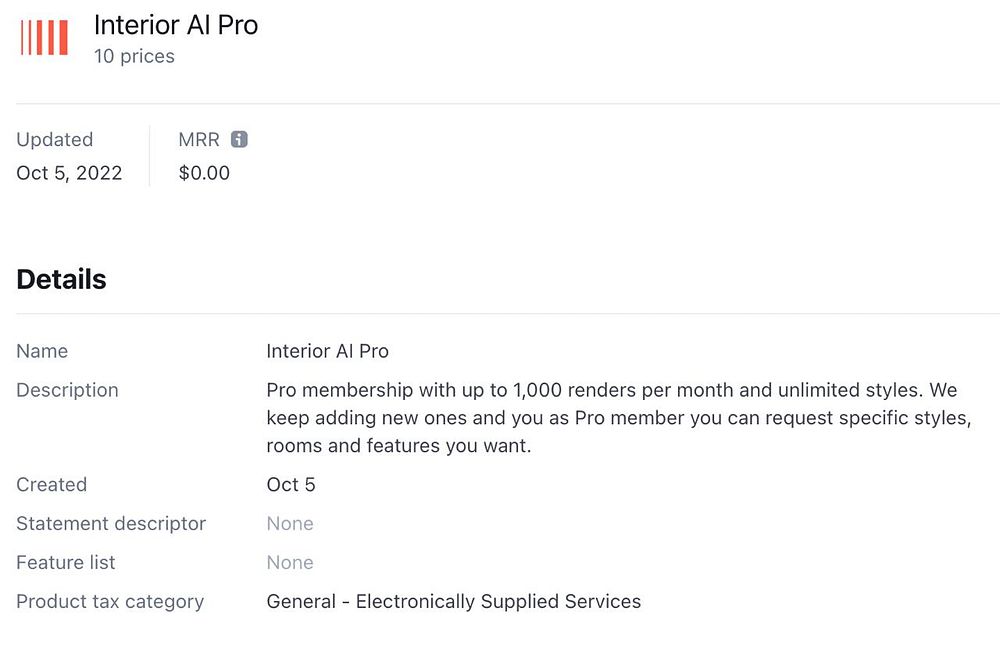Click the Statement descriptor label
1000x654 pixels.
(111, 524)
